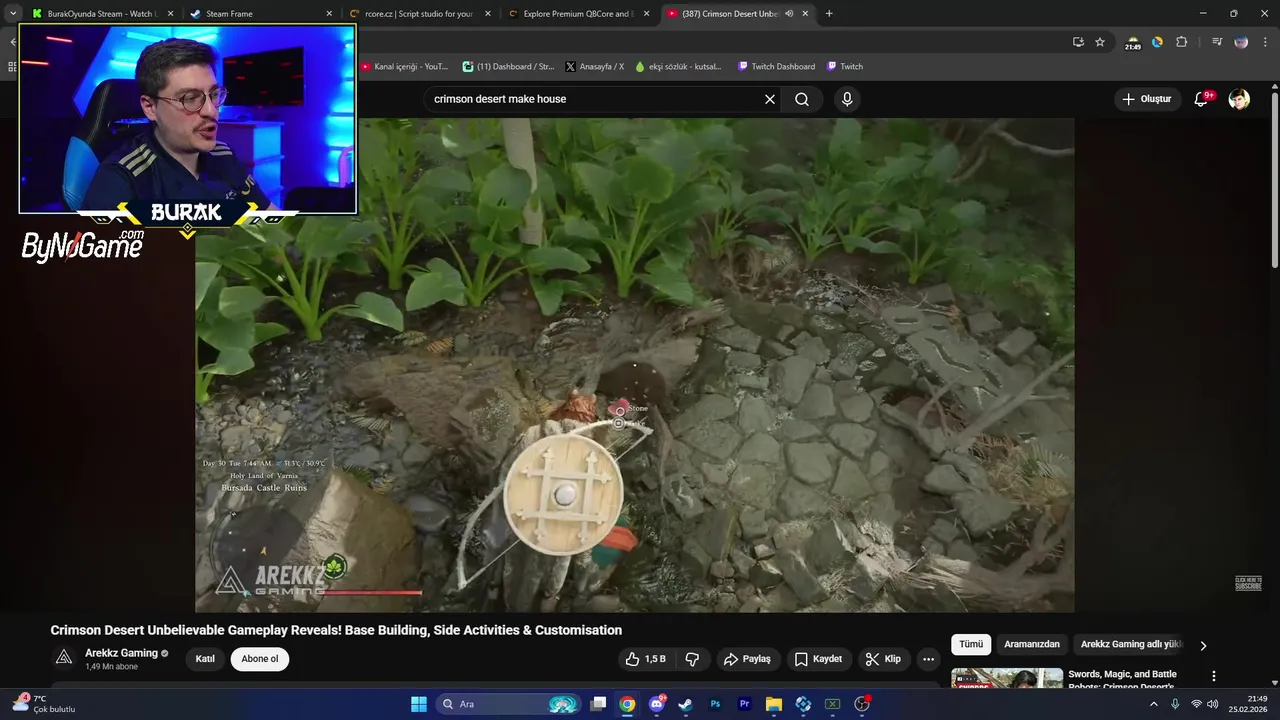Open the Swords, Magic, and Battle suggested thumbnail
Image resolution: width=1280 pixels, height=720 pixels.
click(1007, 678)
